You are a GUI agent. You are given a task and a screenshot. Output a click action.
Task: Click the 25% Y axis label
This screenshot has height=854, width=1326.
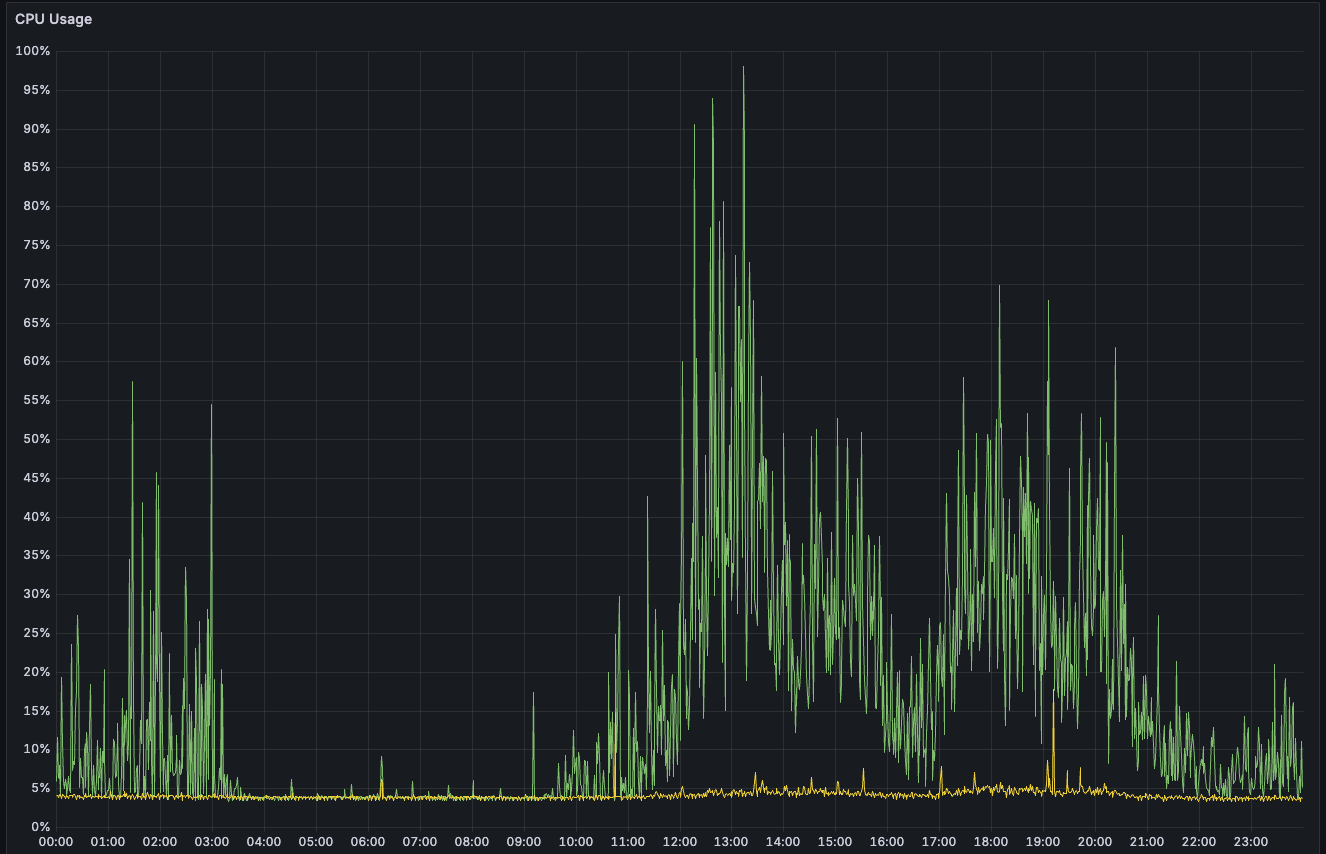(36, 633)
